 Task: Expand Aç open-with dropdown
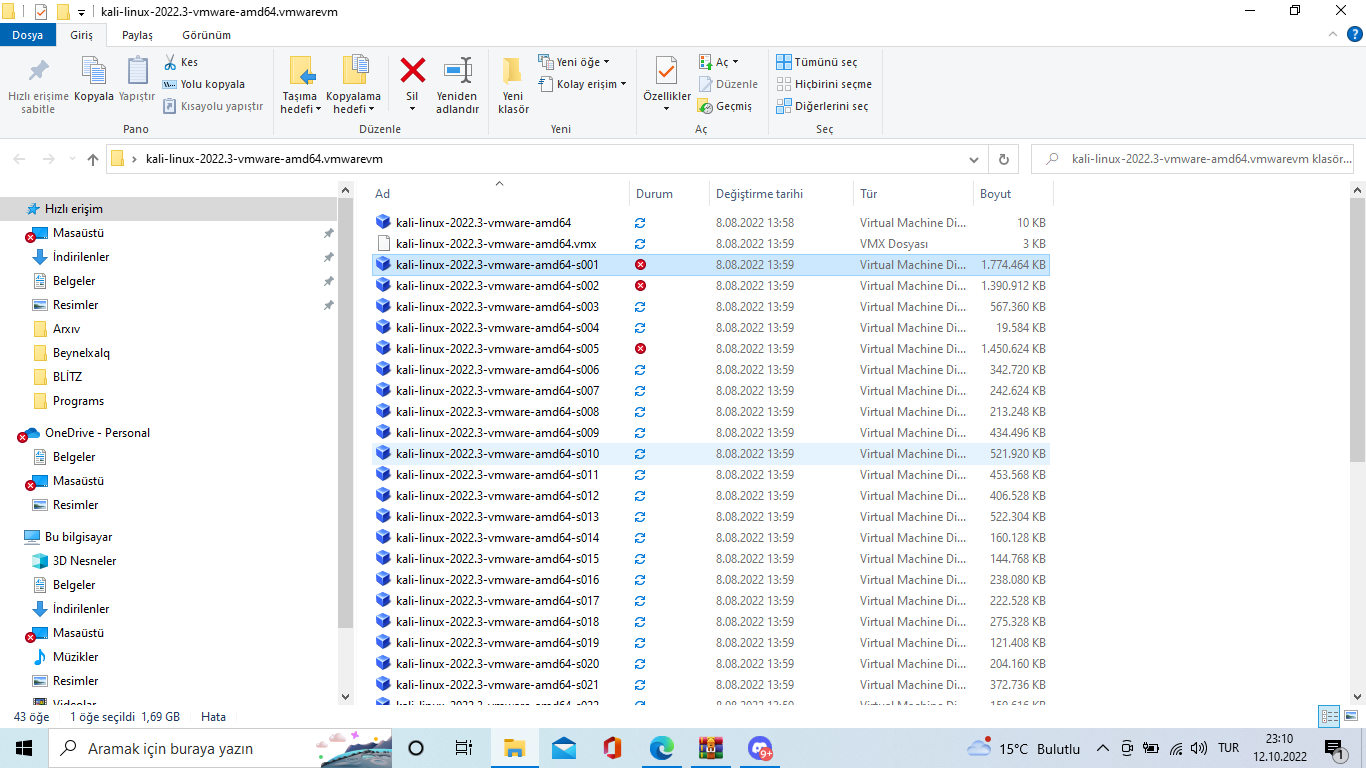tap(719, 62)
